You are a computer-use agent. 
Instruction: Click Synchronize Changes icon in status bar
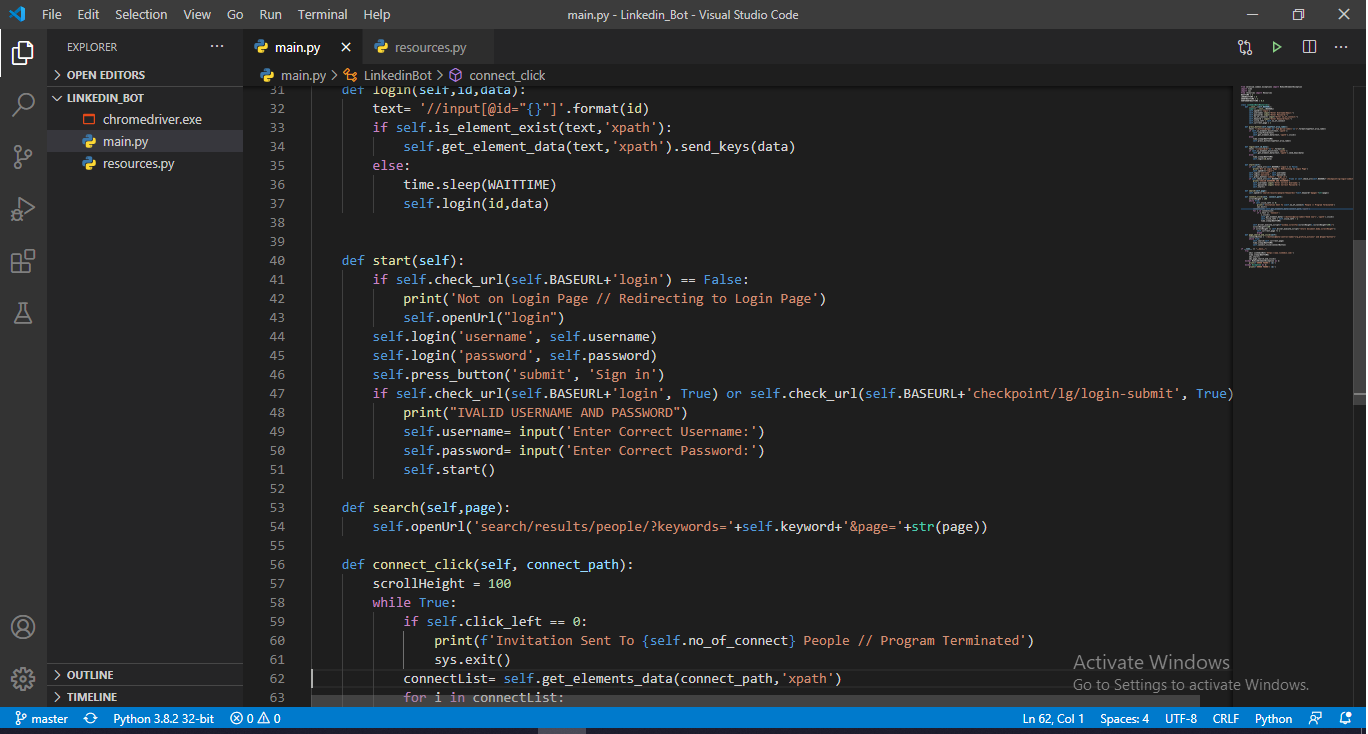(x=91, y=719)
